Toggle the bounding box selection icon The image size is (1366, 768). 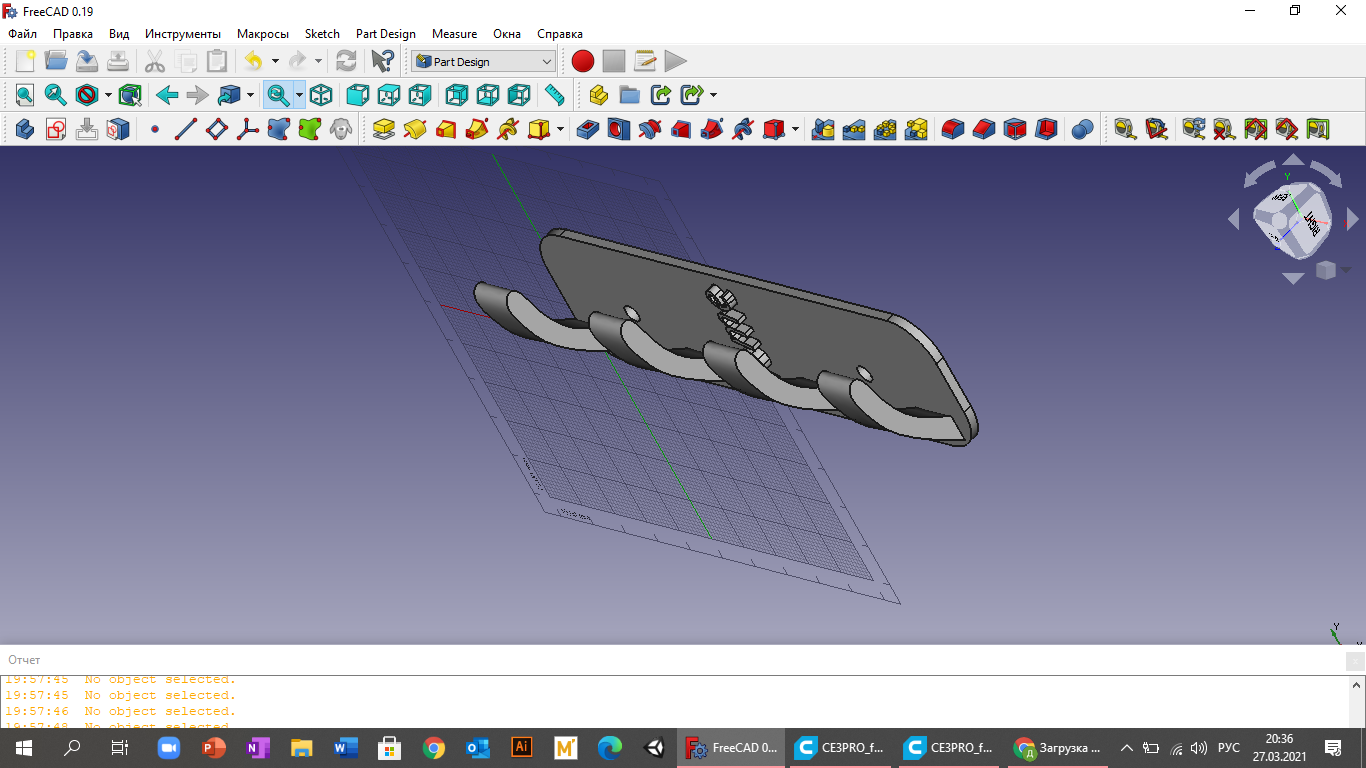(x=130, y=95)
